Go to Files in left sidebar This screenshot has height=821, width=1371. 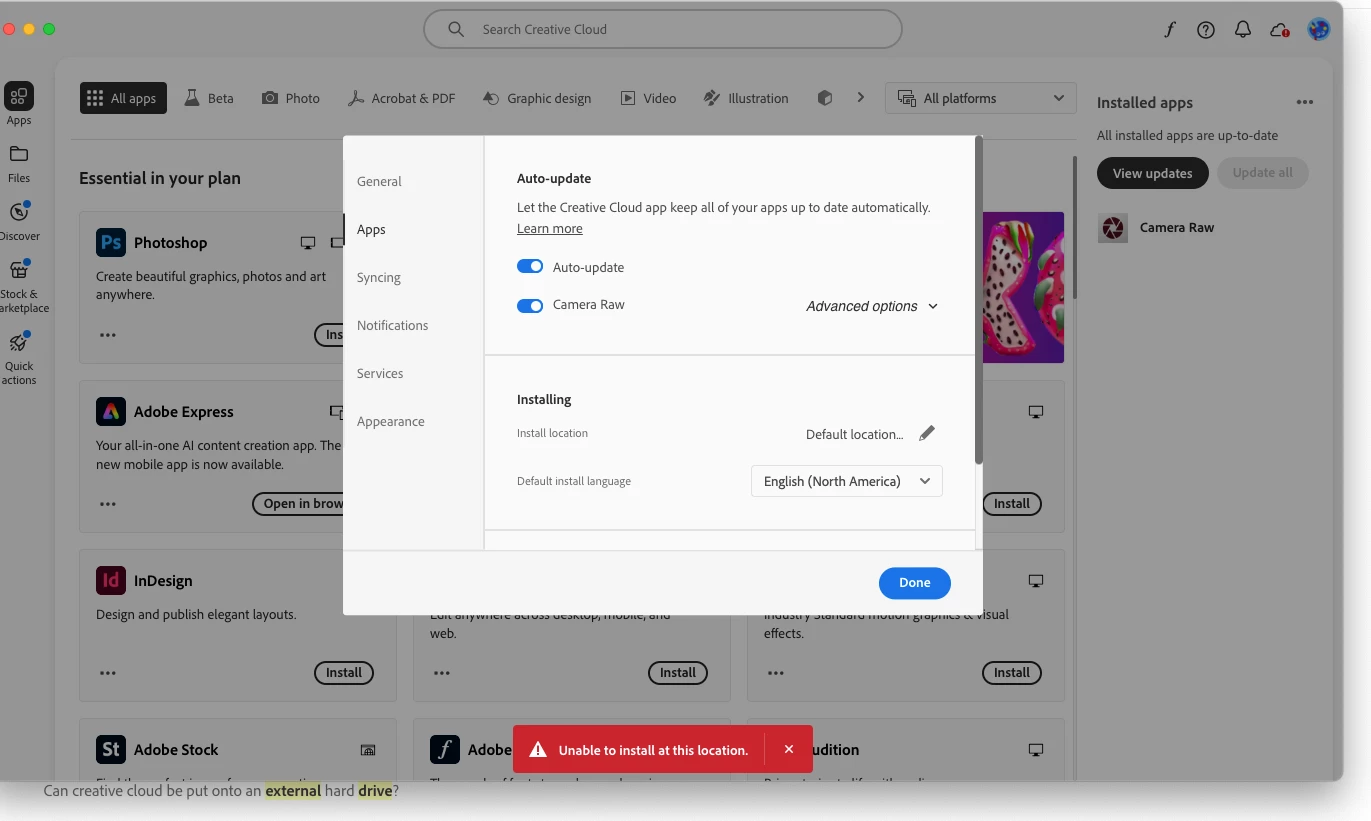19,163
